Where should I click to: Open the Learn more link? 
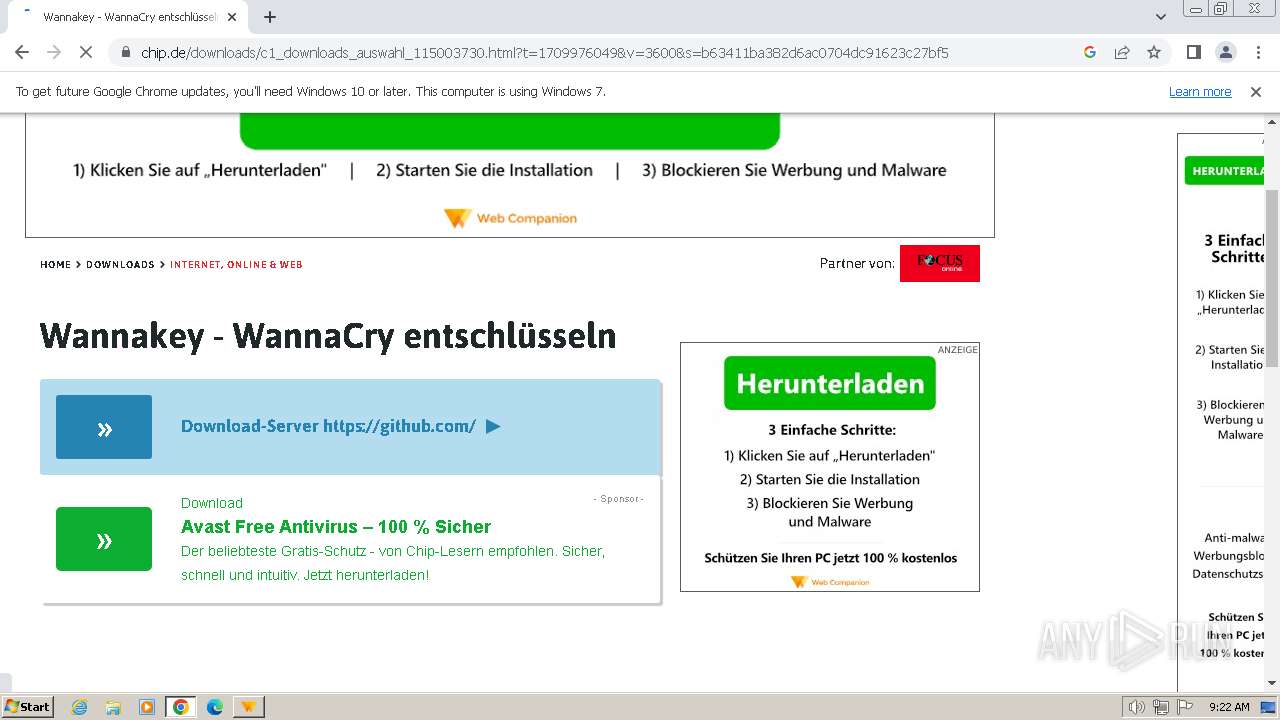coord(1200,92)
